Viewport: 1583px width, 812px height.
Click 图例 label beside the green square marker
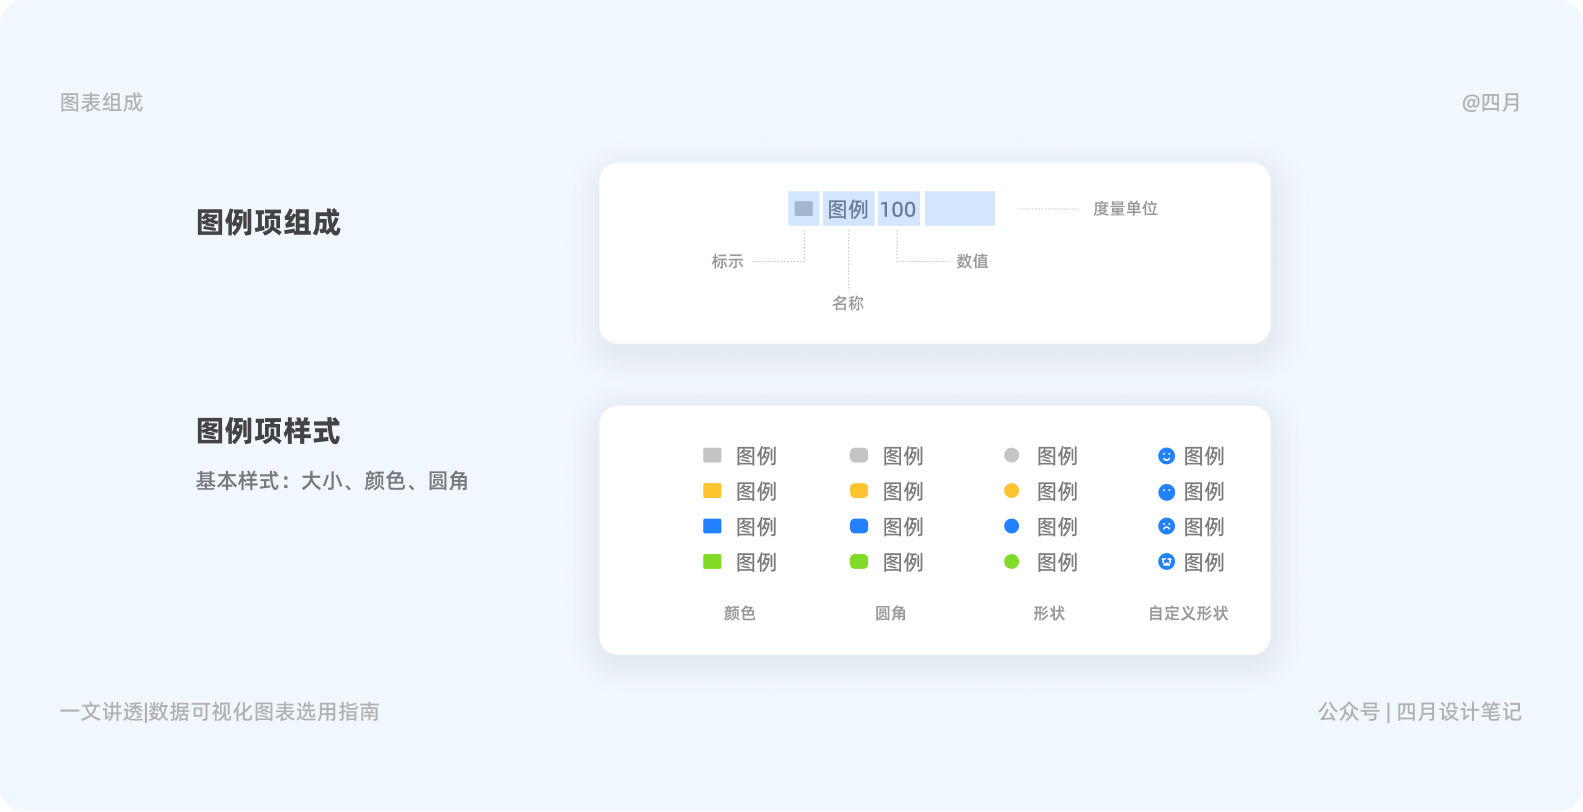coord(756,563)
